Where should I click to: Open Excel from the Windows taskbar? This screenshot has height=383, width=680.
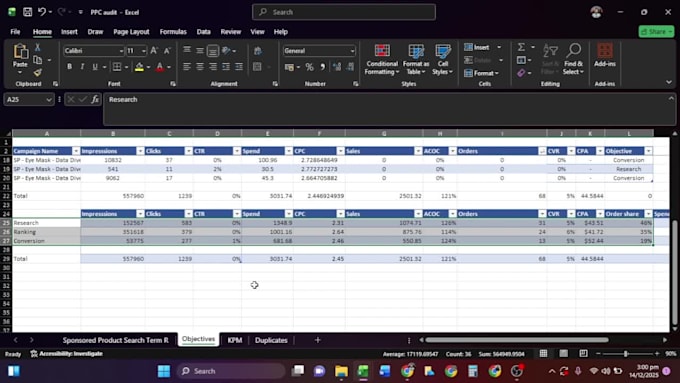click(363, 371)
